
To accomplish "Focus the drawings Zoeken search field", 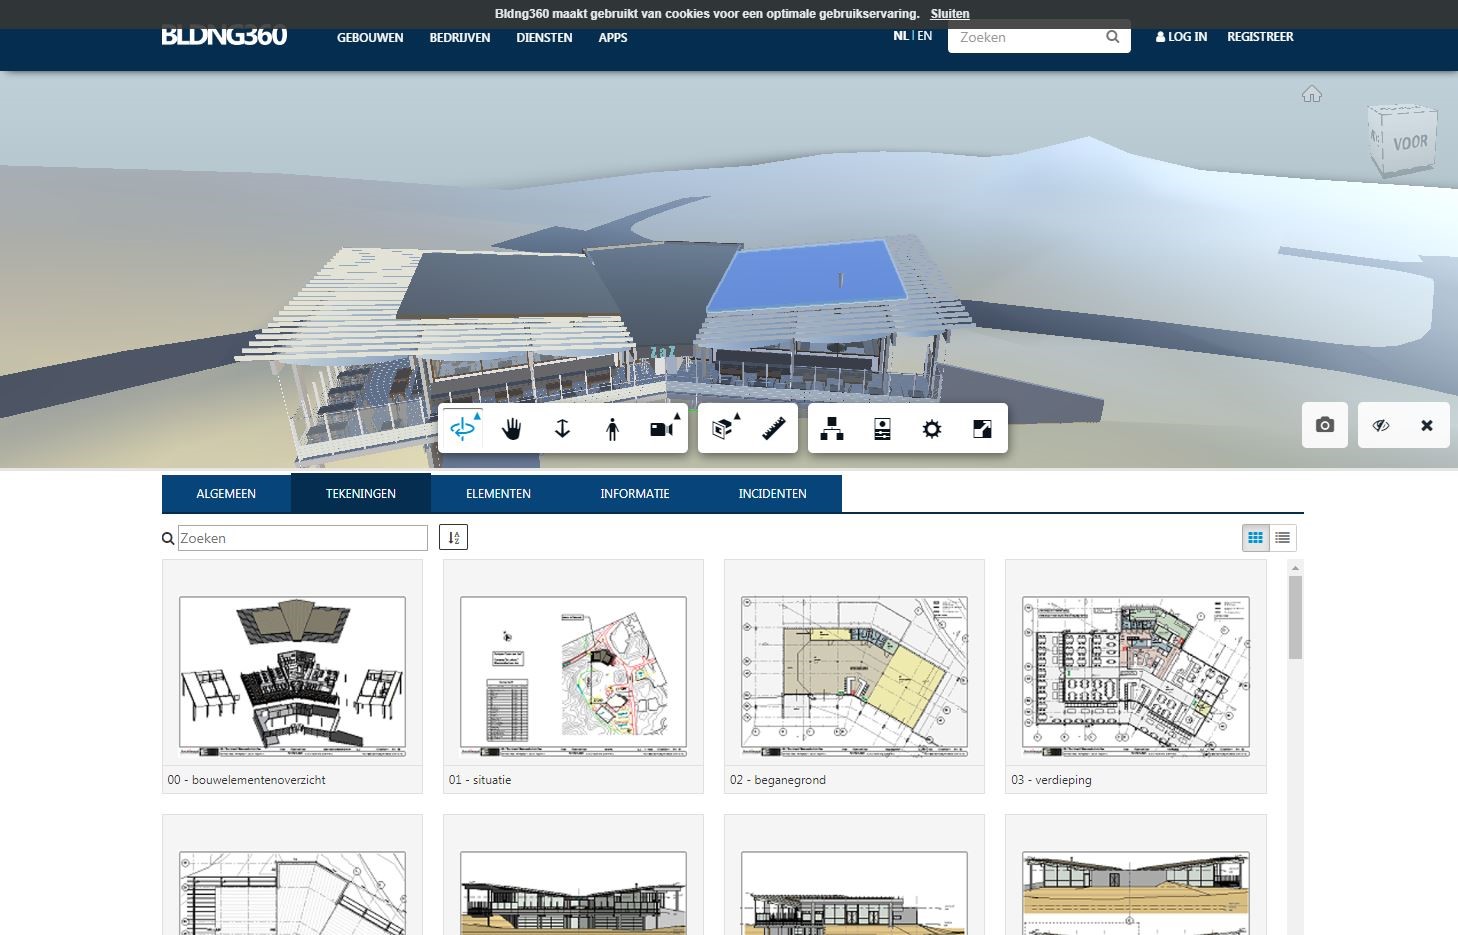I will click(303, 538).
